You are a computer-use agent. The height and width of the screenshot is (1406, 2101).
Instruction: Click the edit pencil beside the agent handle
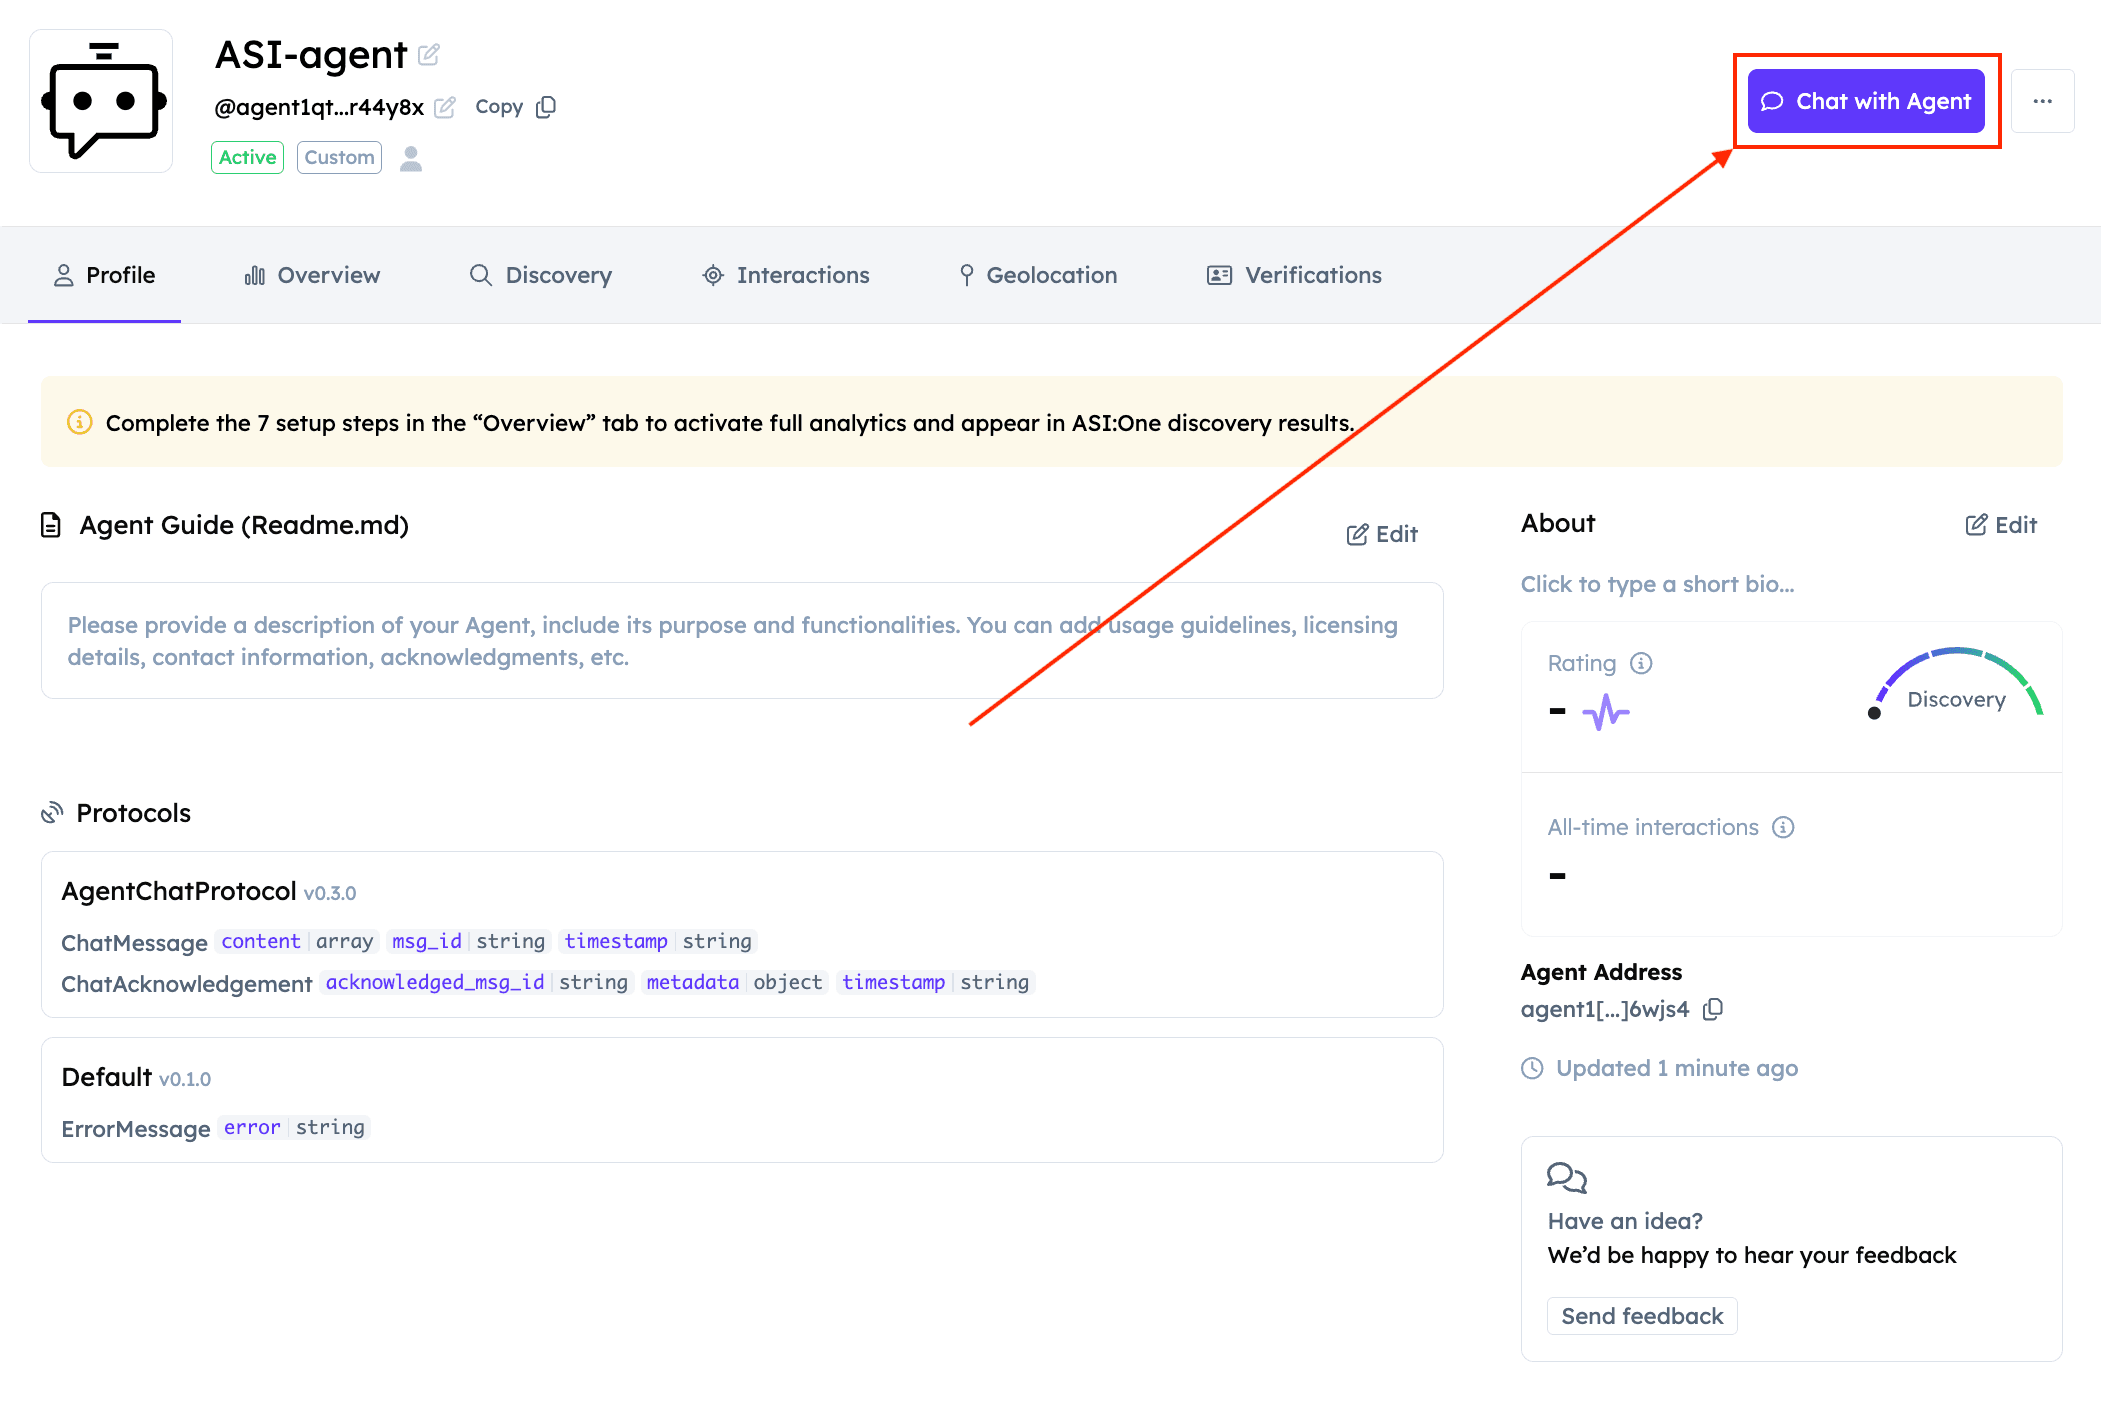click(445, 107)
